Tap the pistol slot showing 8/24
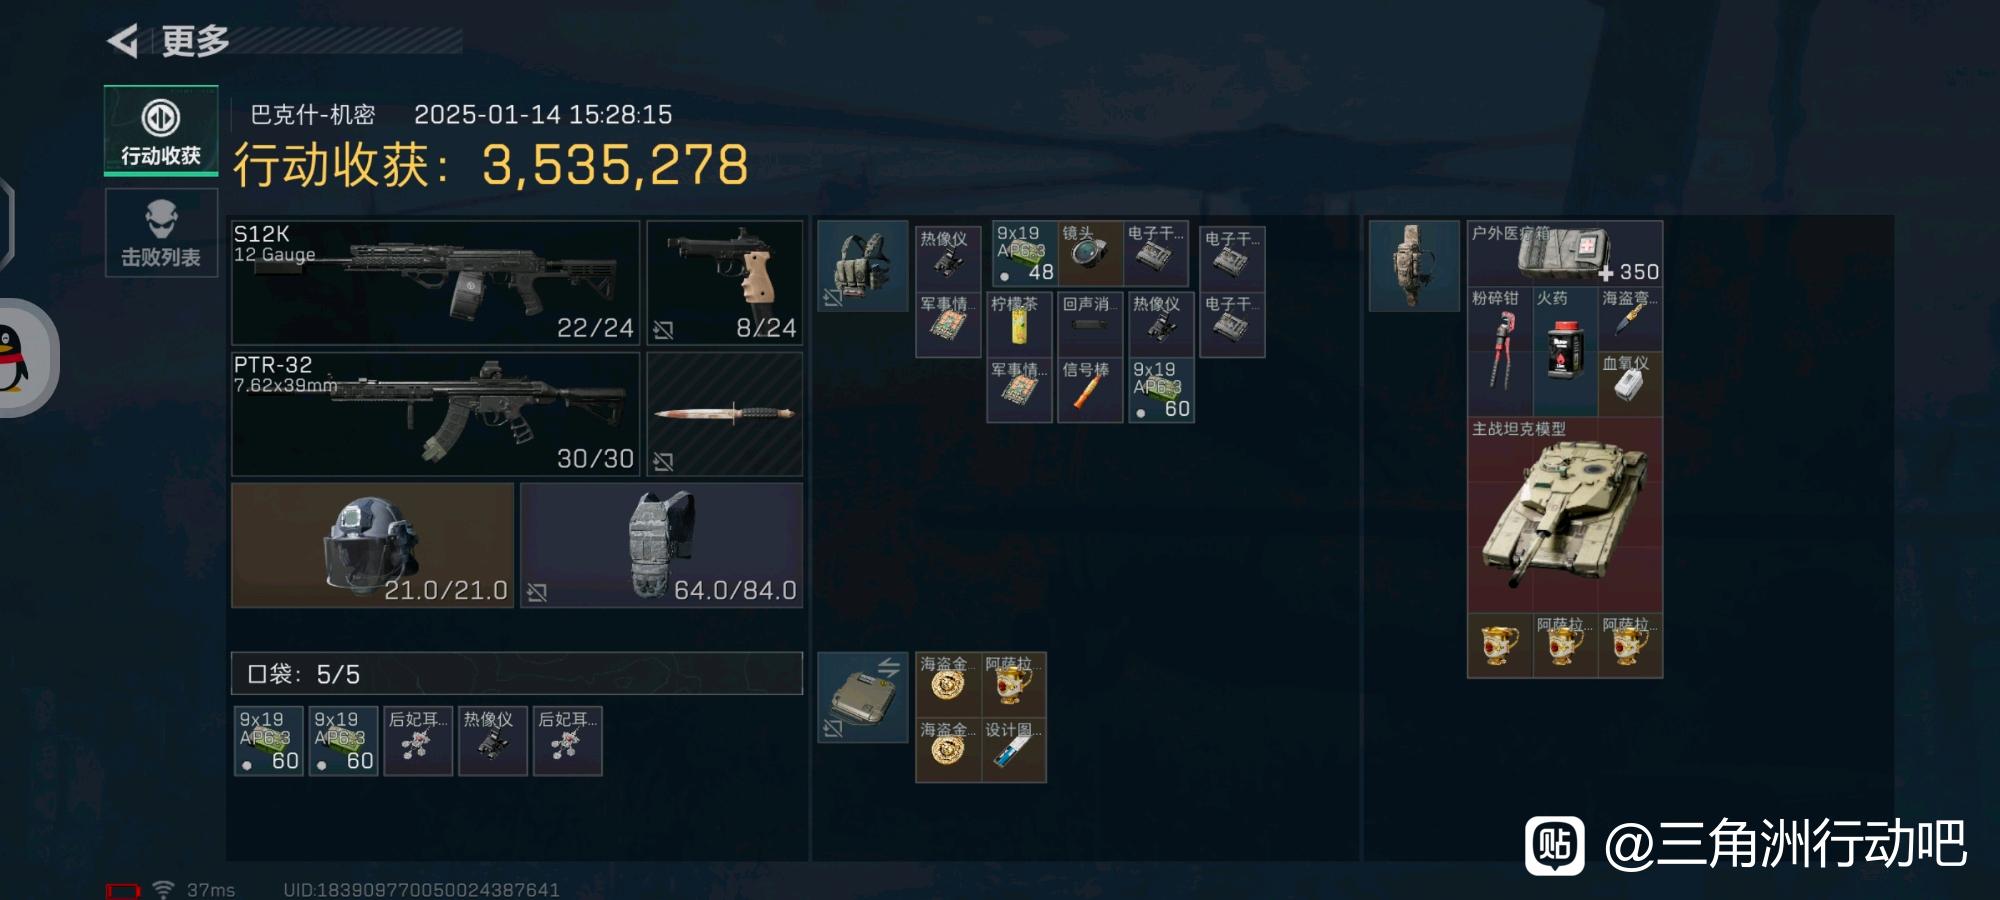 (725, 283)
